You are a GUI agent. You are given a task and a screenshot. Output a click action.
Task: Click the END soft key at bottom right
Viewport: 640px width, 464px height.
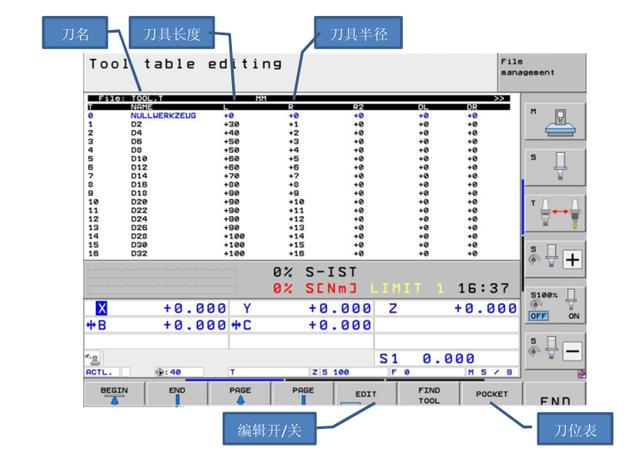[555, 395]
